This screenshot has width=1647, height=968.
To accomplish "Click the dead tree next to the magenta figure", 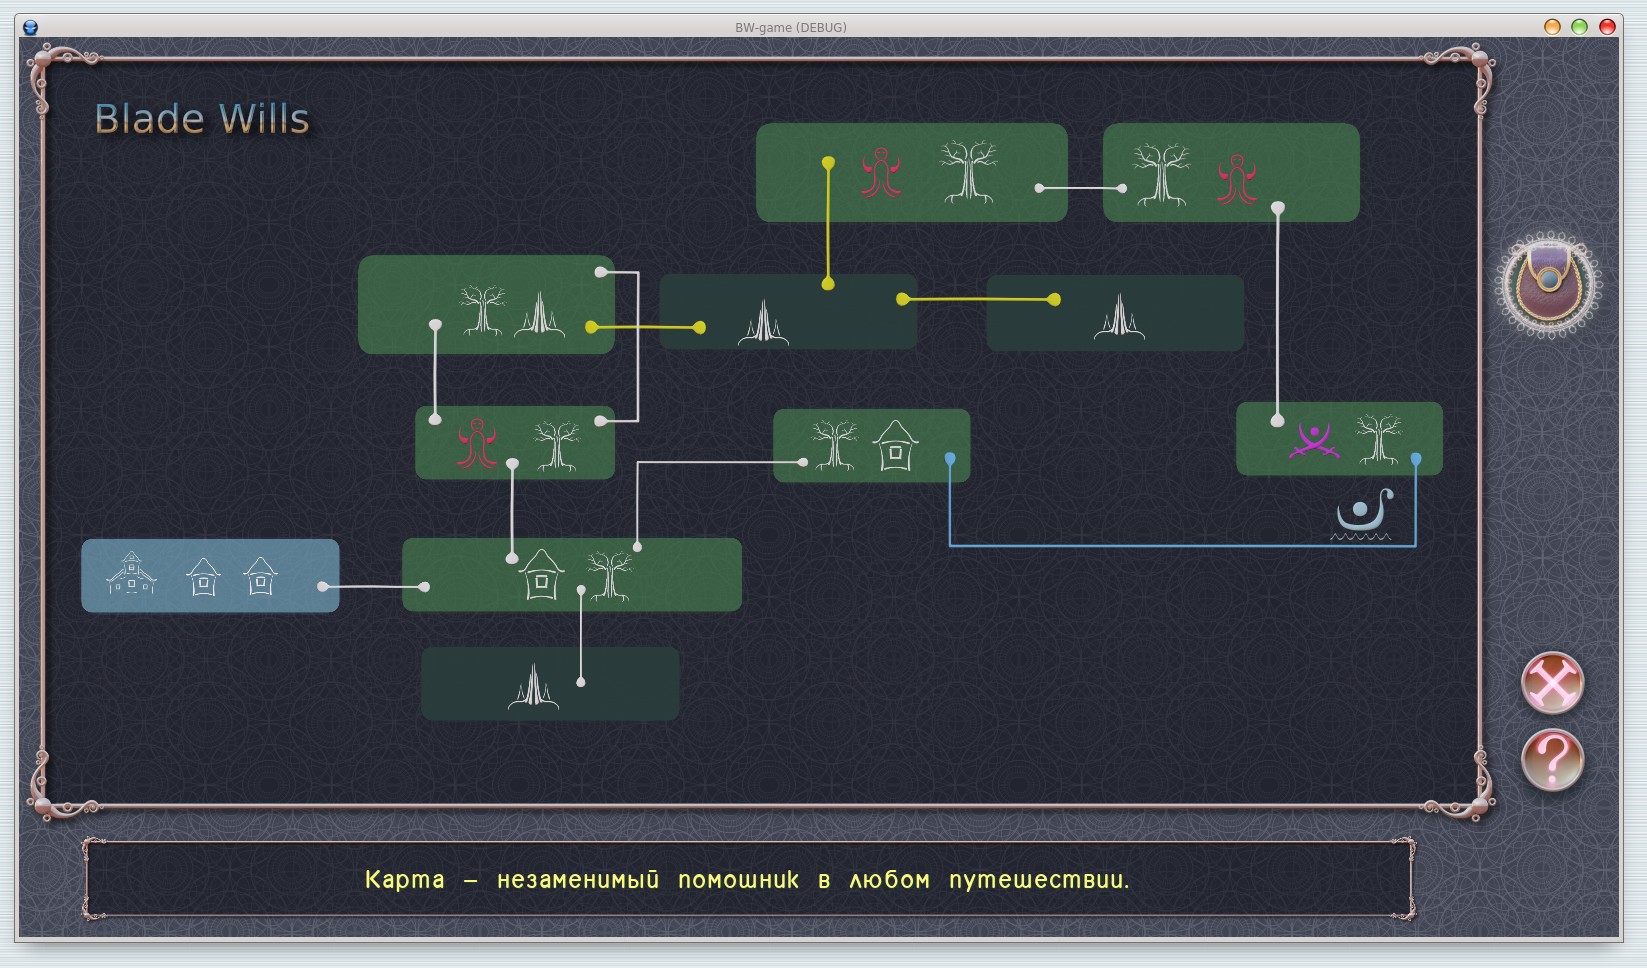I will click(x=1378, y=440).
